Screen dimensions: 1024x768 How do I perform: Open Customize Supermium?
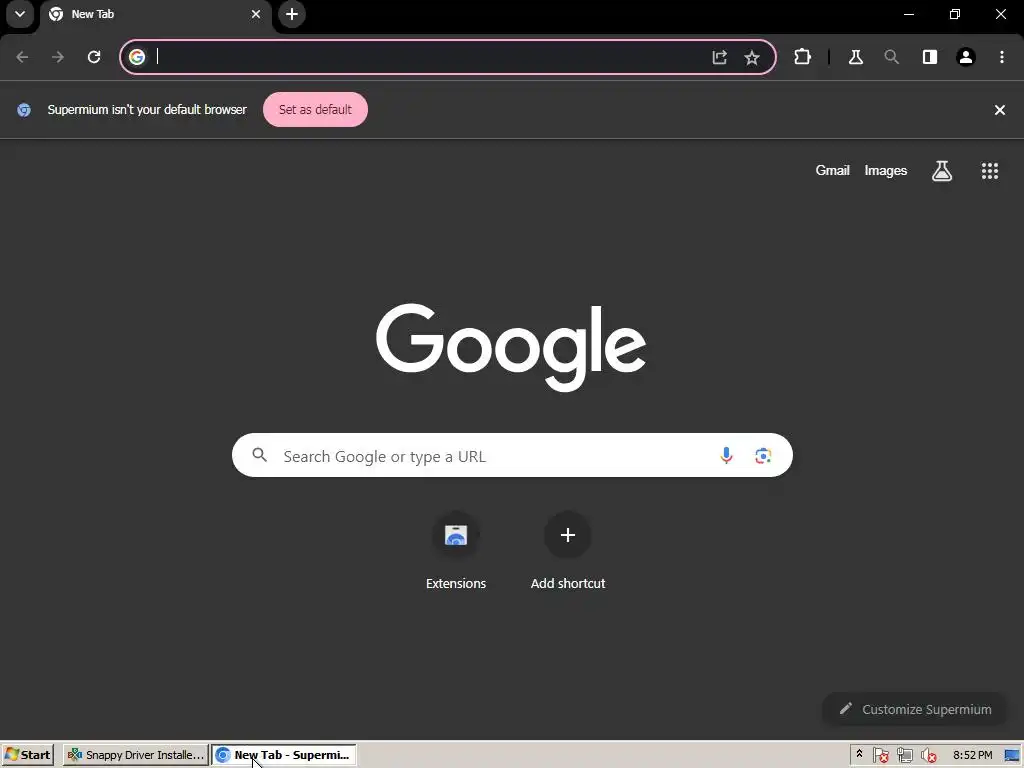[915, 709]
